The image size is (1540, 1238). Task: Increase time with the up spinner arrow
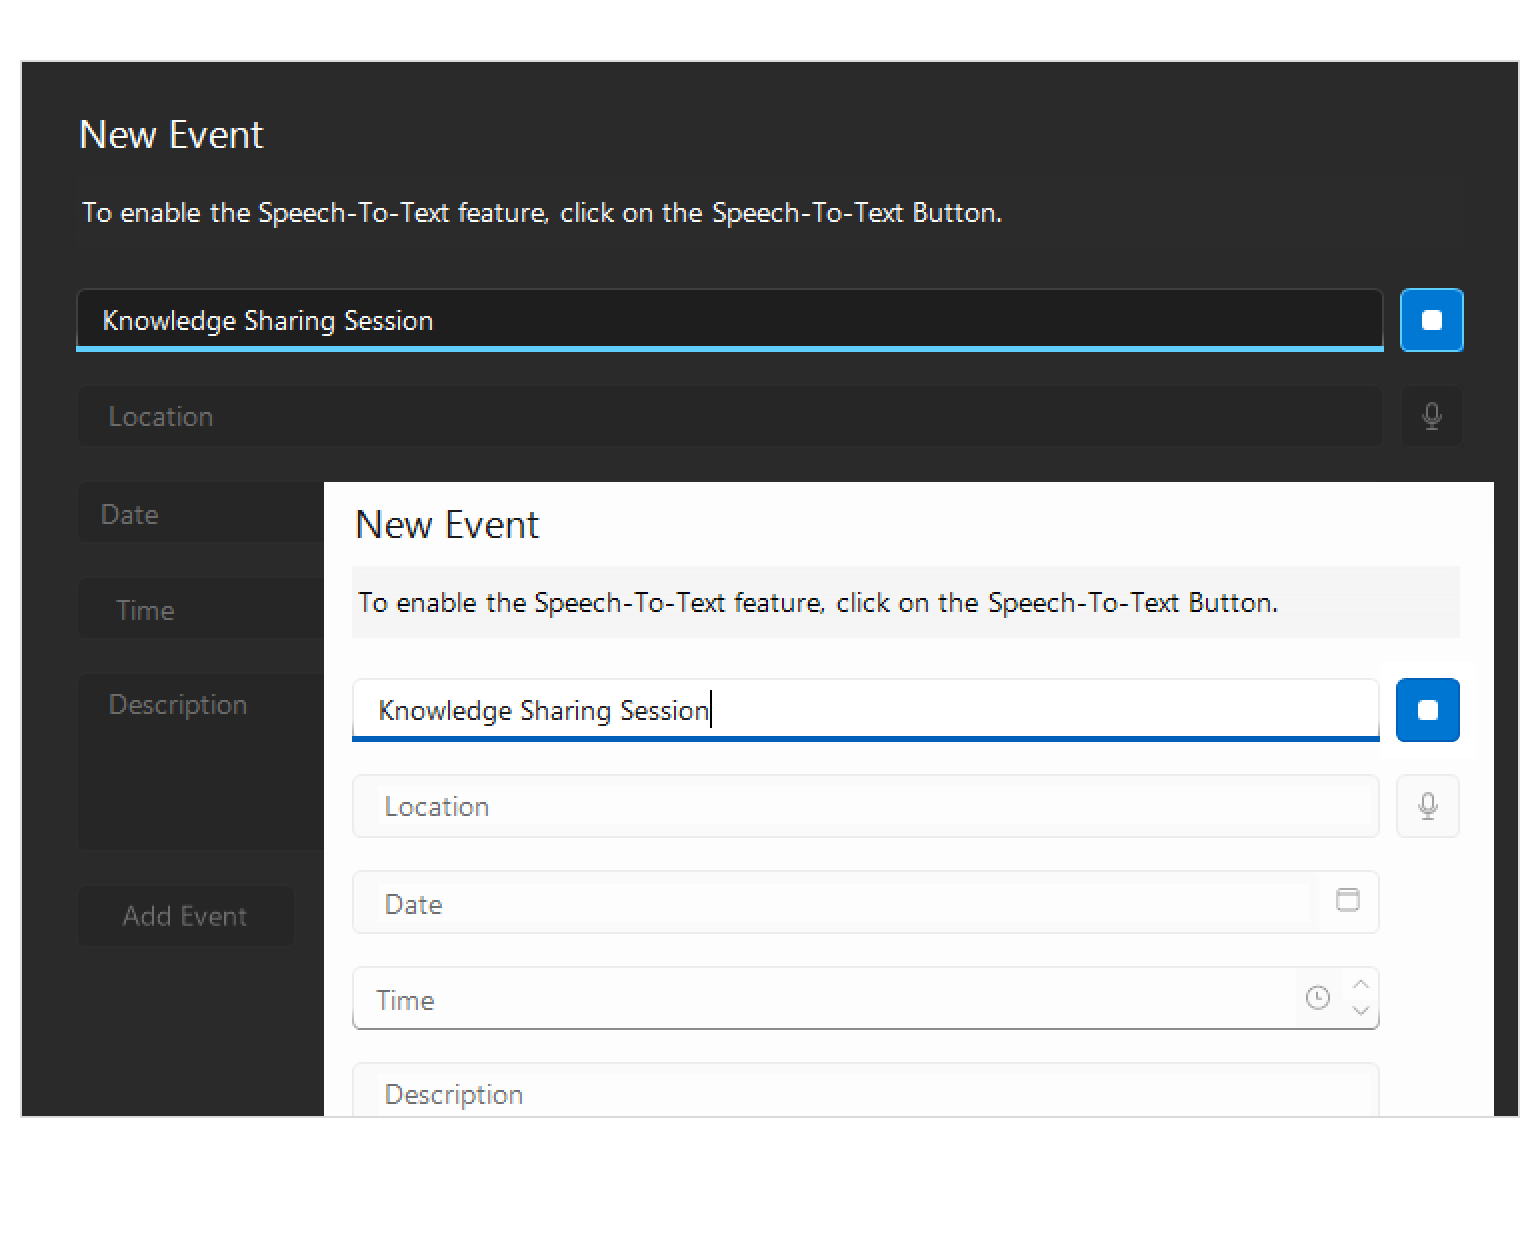click(x=1360, y=985)
